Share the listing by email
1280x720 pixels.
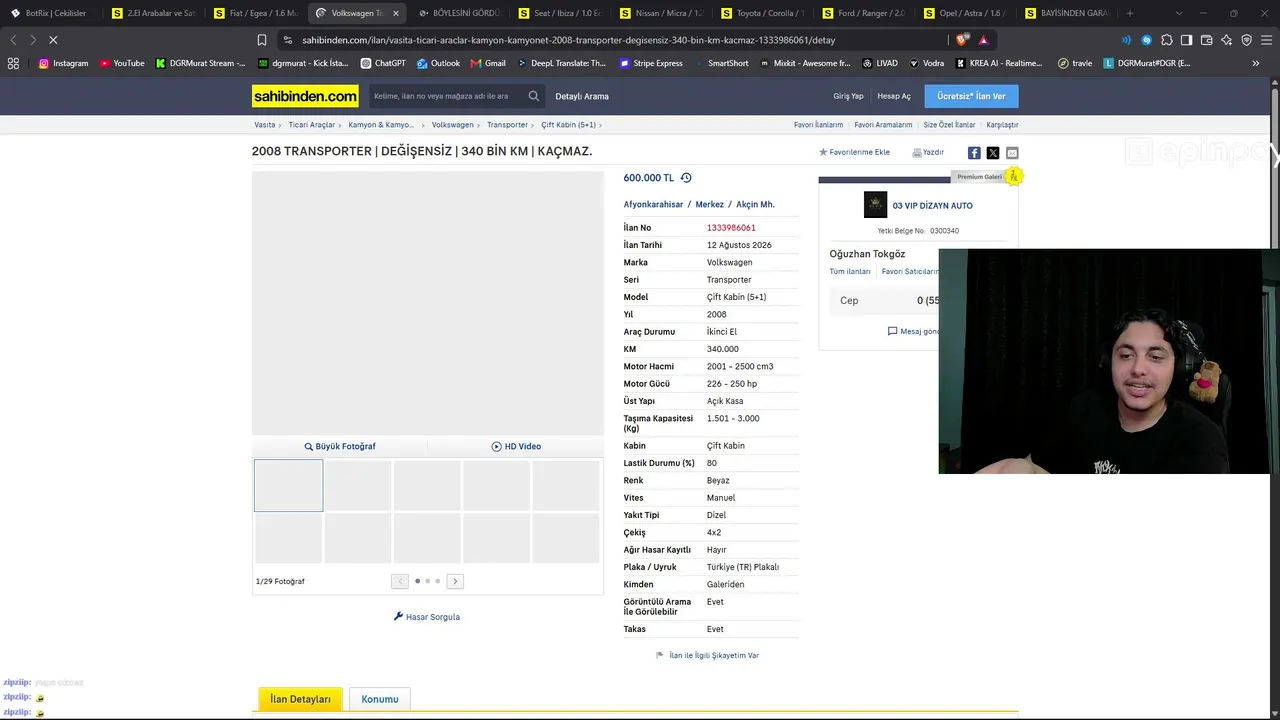[1012, 153]
